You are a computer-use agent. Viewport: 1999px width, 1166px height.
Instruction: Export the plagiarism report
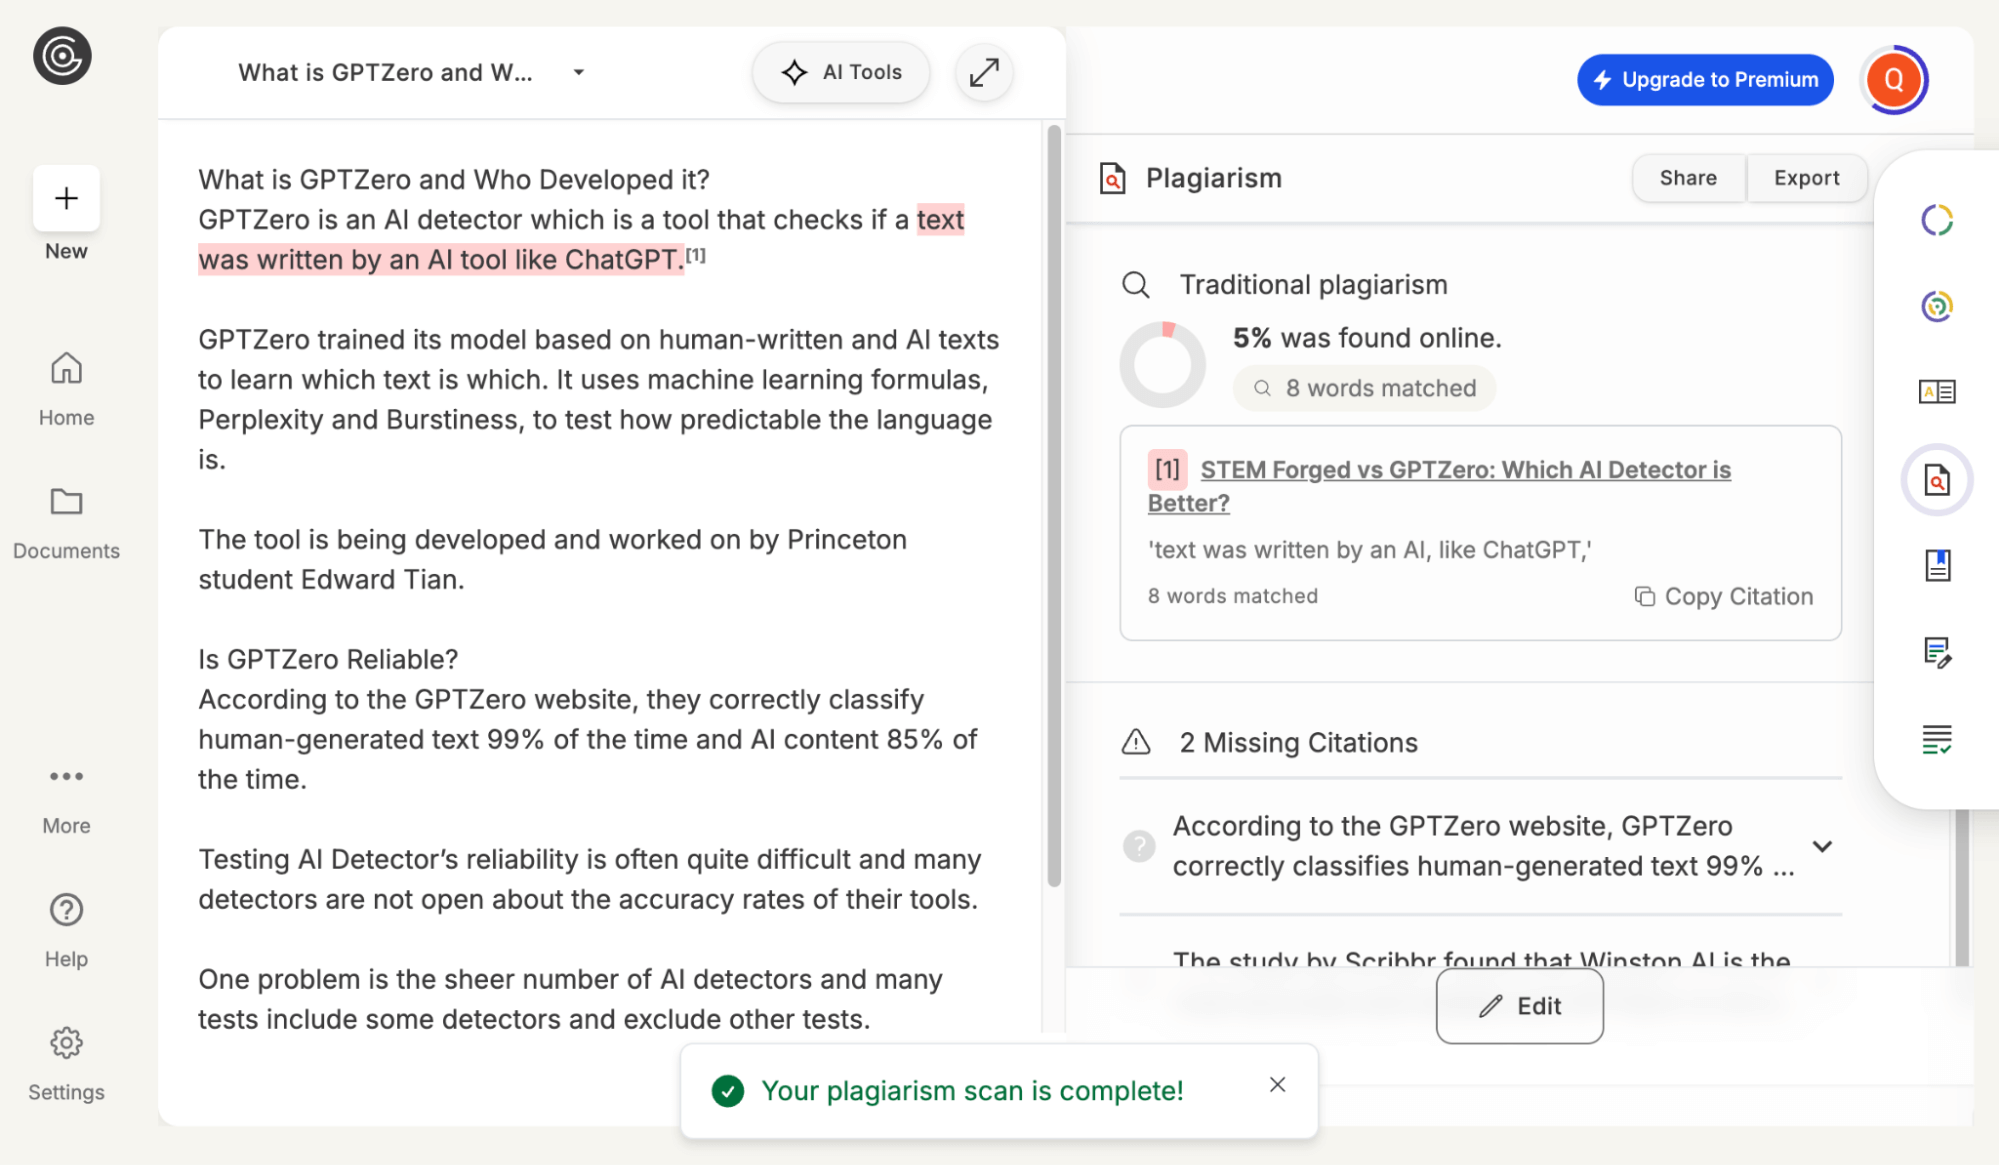[1806, 178]
